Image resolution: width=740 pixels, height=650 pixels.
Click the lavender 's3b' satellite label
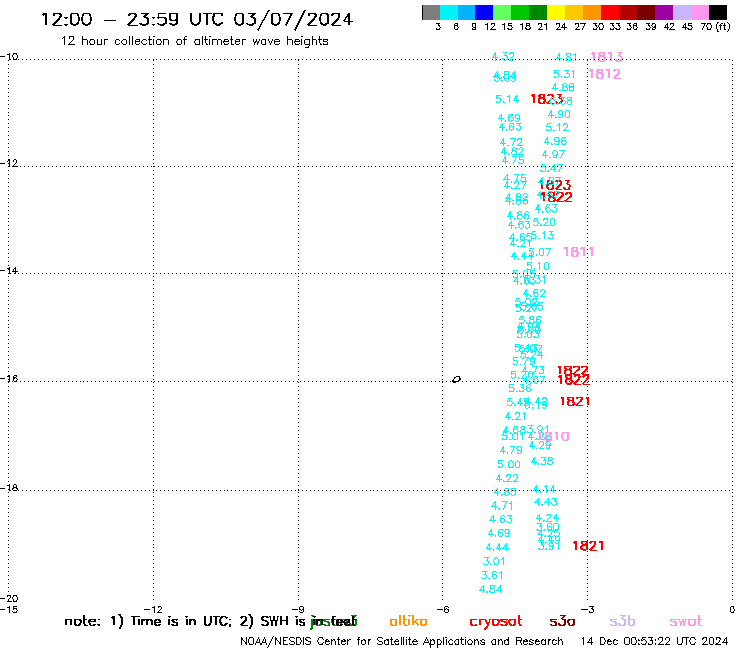coord(622,621)
